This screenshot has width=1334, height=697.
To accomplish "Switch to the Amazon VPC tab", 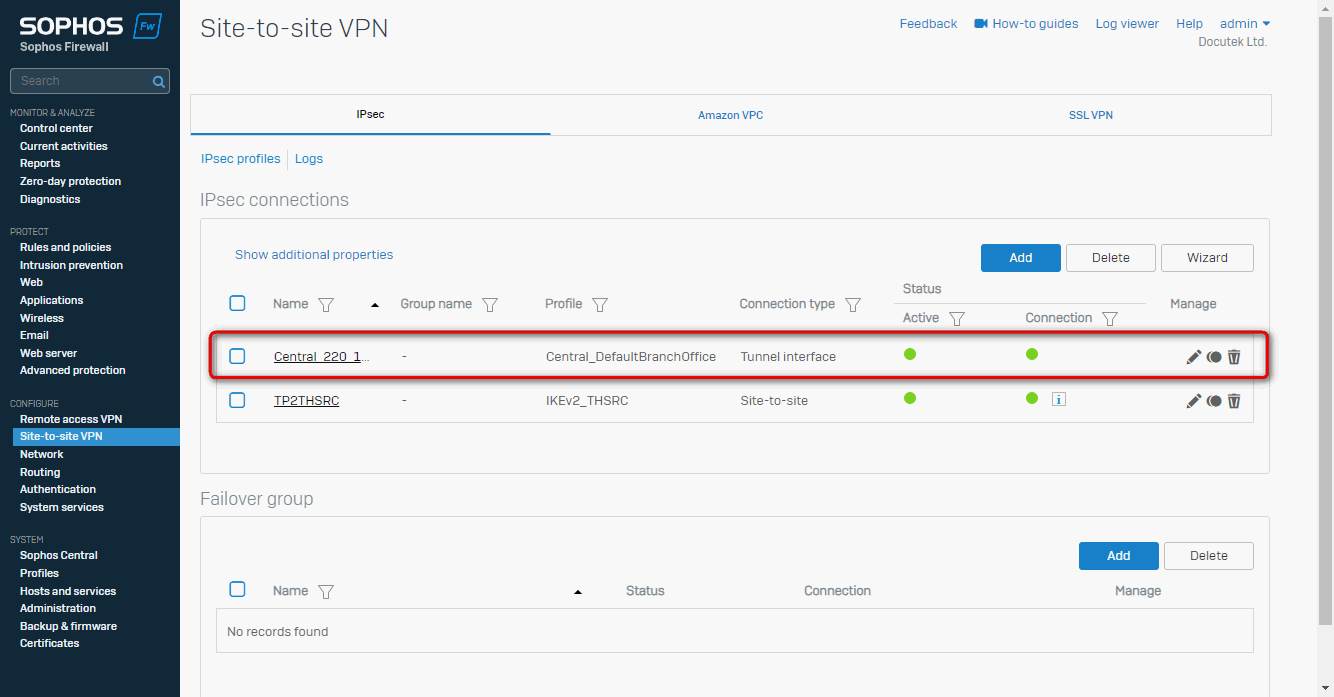I will click(730, 115).
